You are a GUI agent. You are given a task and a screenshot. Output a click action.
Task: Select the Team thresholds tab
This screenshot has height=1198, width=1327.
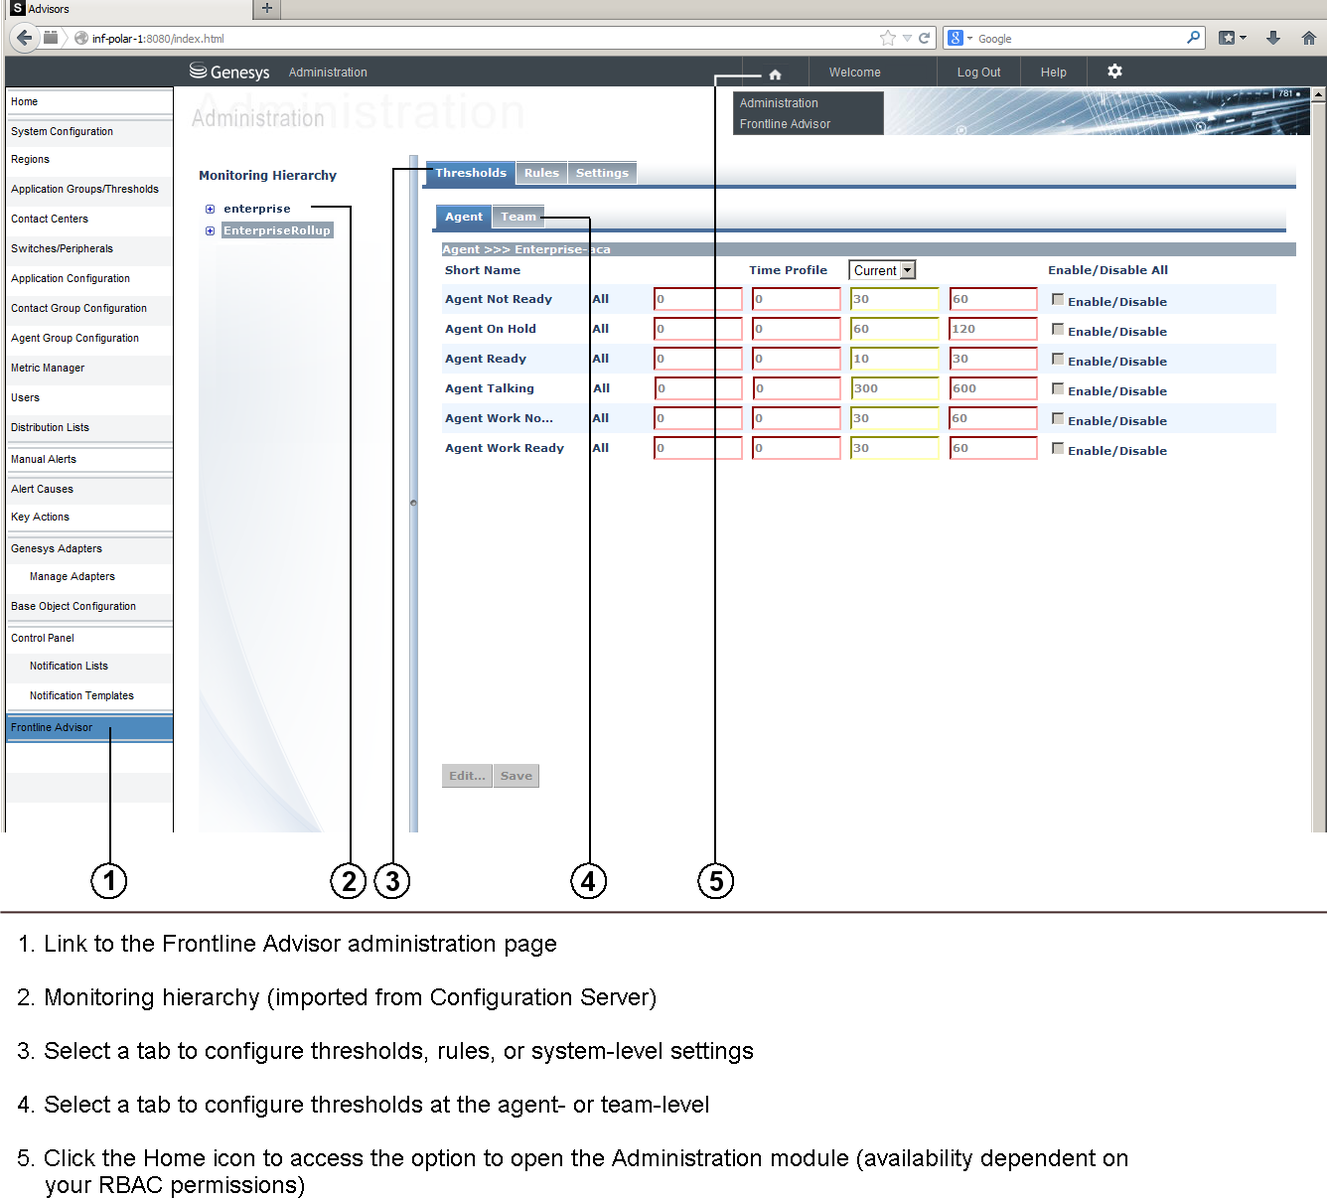pyautogui.click(x=518, y=217)
